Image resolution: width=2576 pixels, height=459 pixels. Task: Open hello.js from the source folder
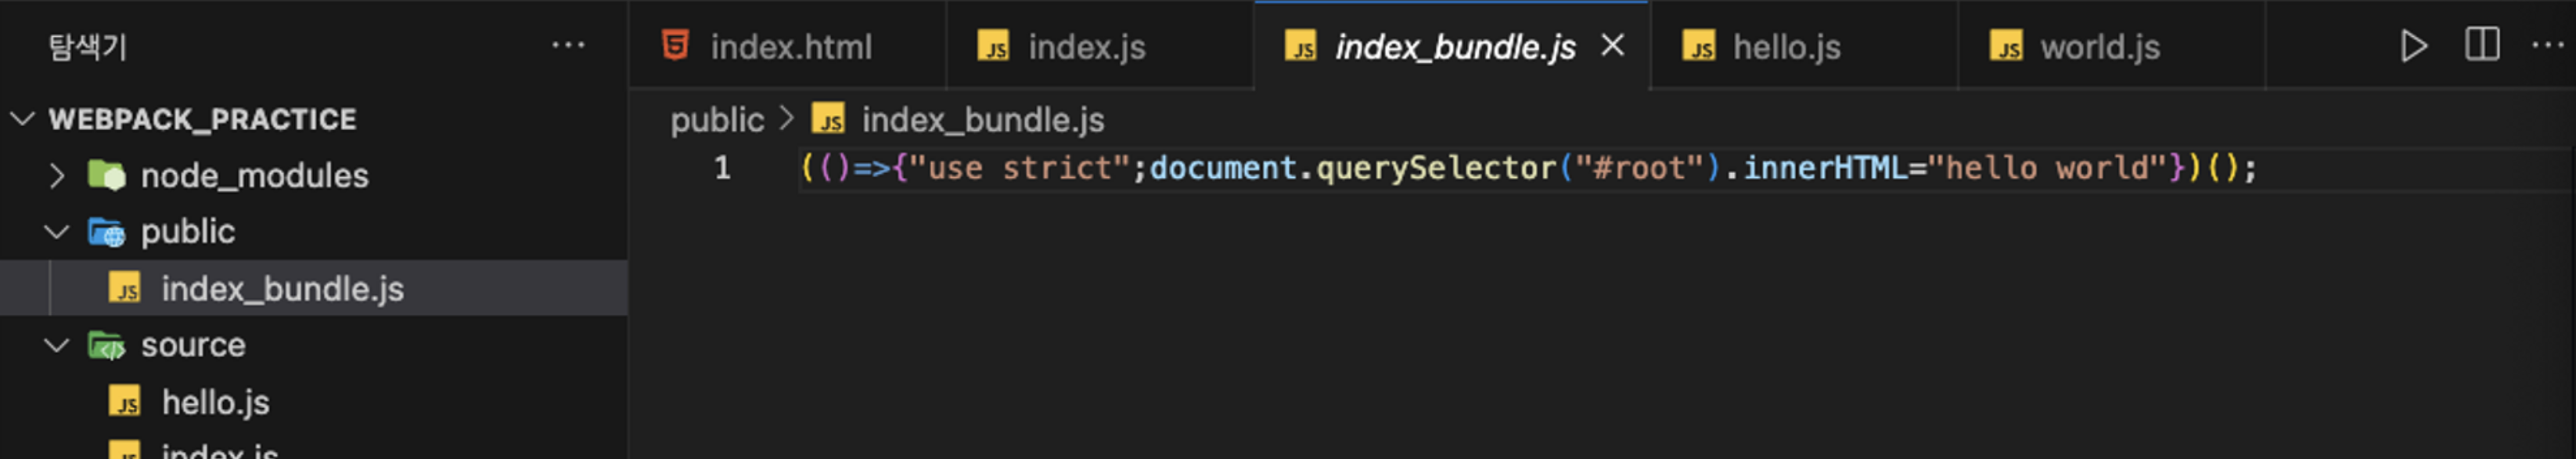(x=314, y=402)
